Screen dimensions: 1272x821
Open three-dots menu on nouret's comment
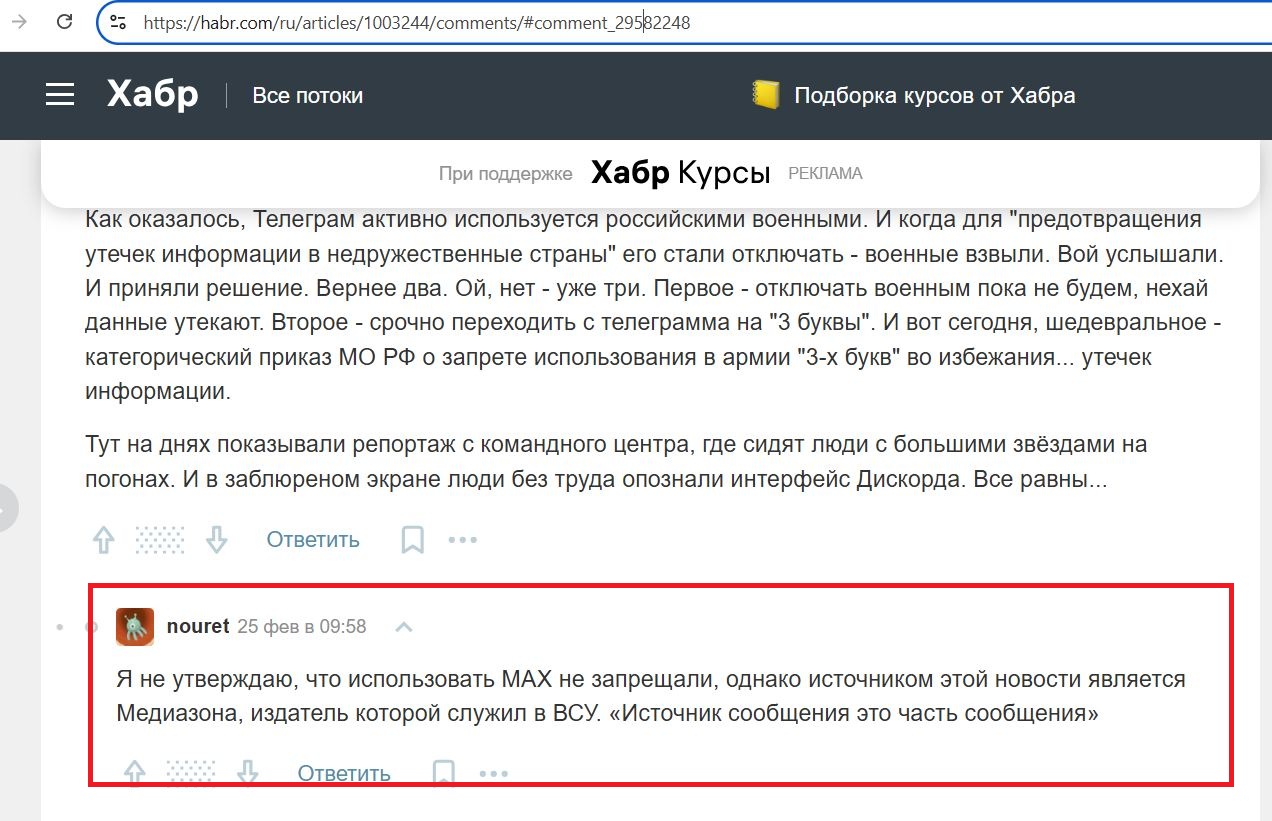click(494, 773)
